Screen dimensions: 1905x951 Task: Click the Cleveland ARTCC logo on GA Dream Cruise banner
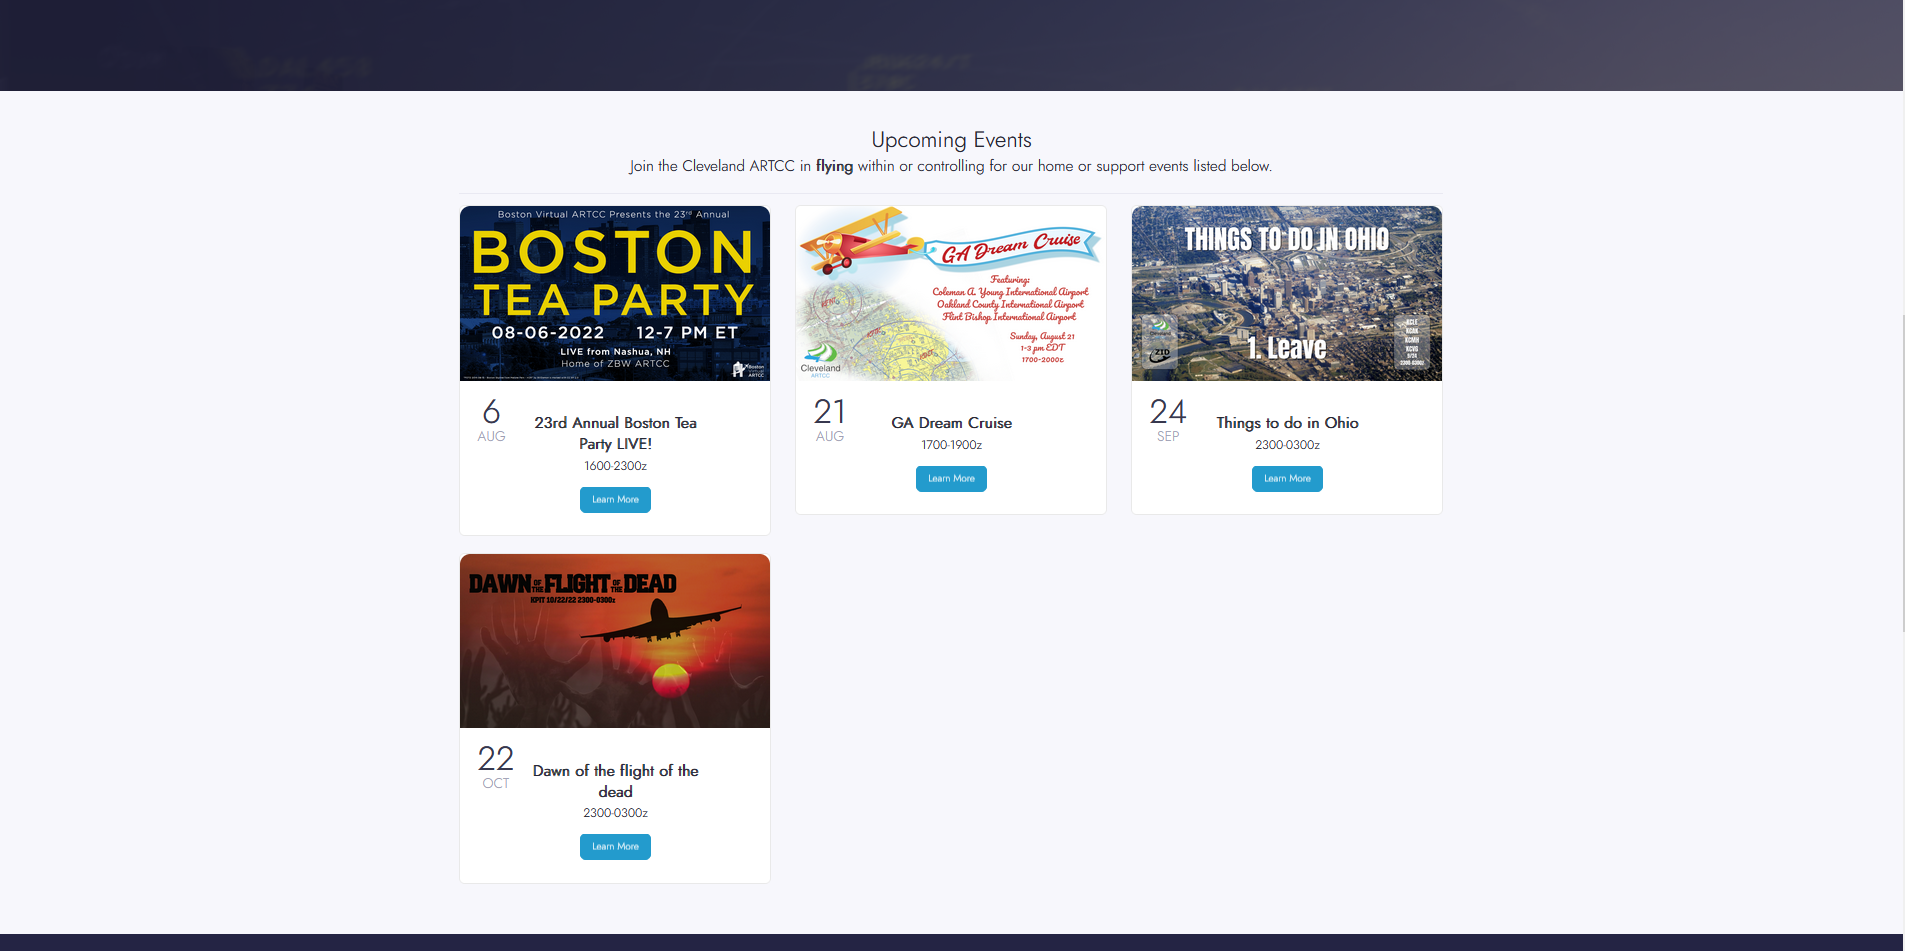pyautogui.click(x=821, y=359)
